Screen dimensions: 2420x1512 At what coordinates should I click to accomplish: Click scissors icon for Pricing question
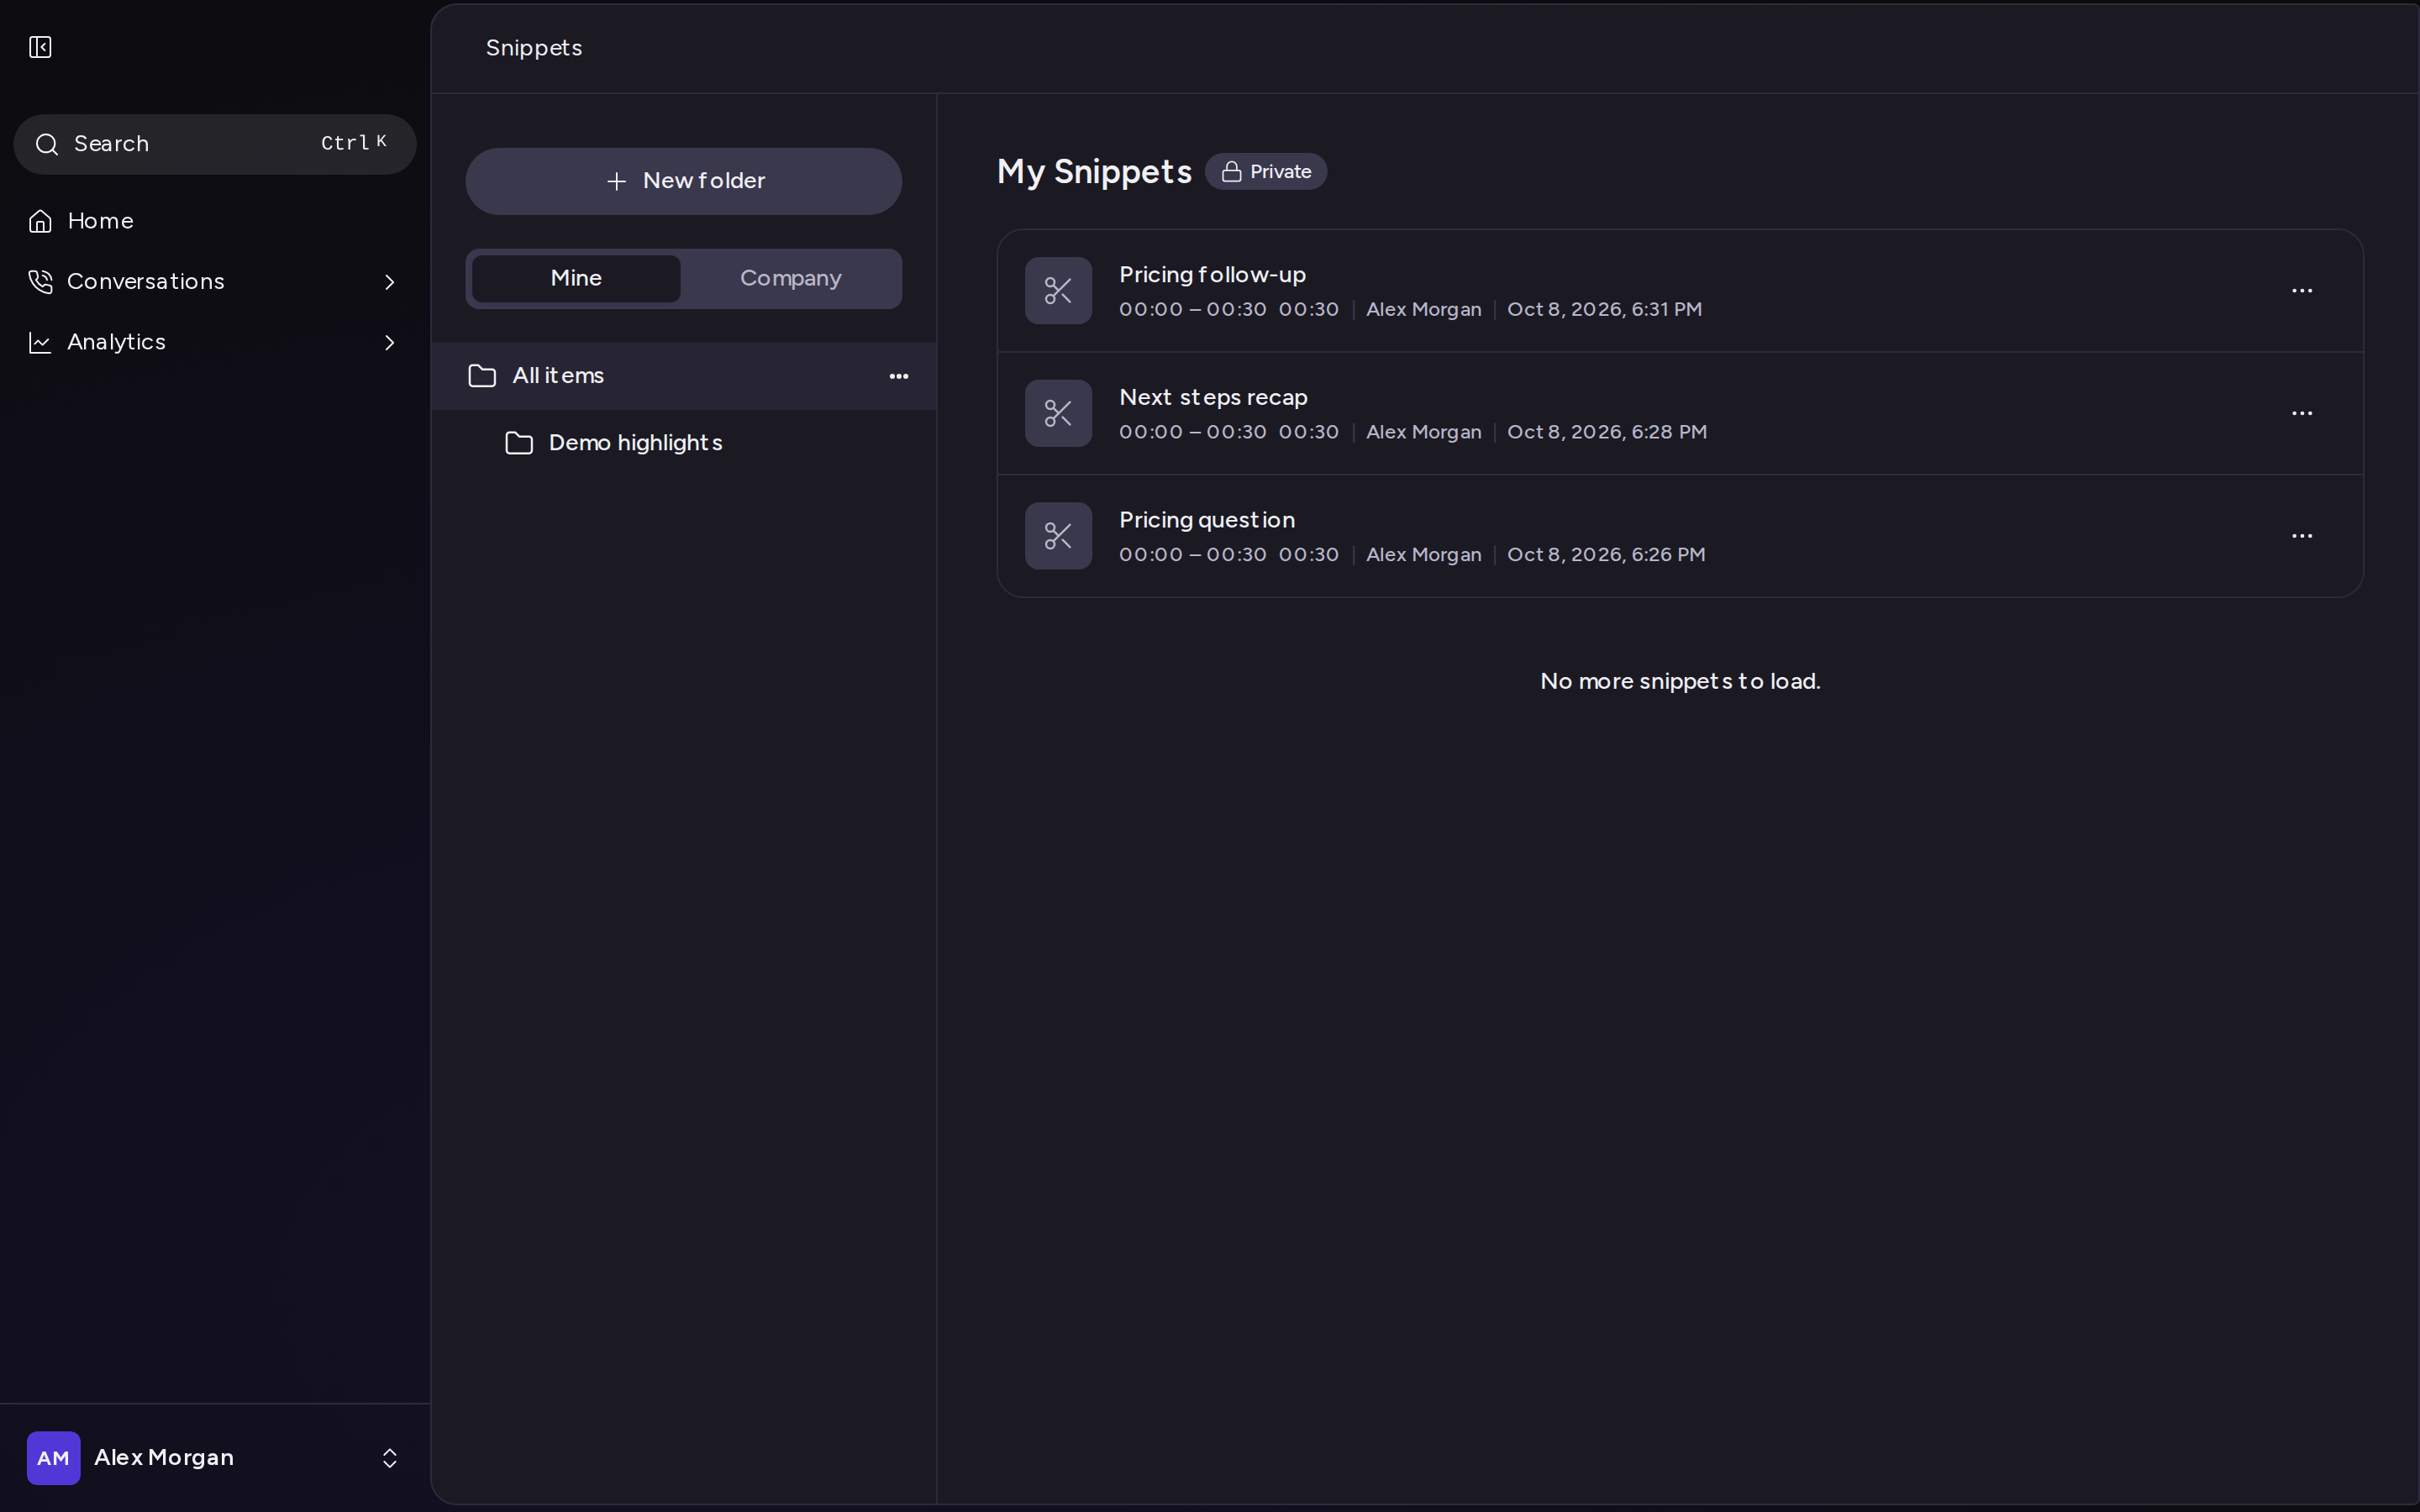1058,536
